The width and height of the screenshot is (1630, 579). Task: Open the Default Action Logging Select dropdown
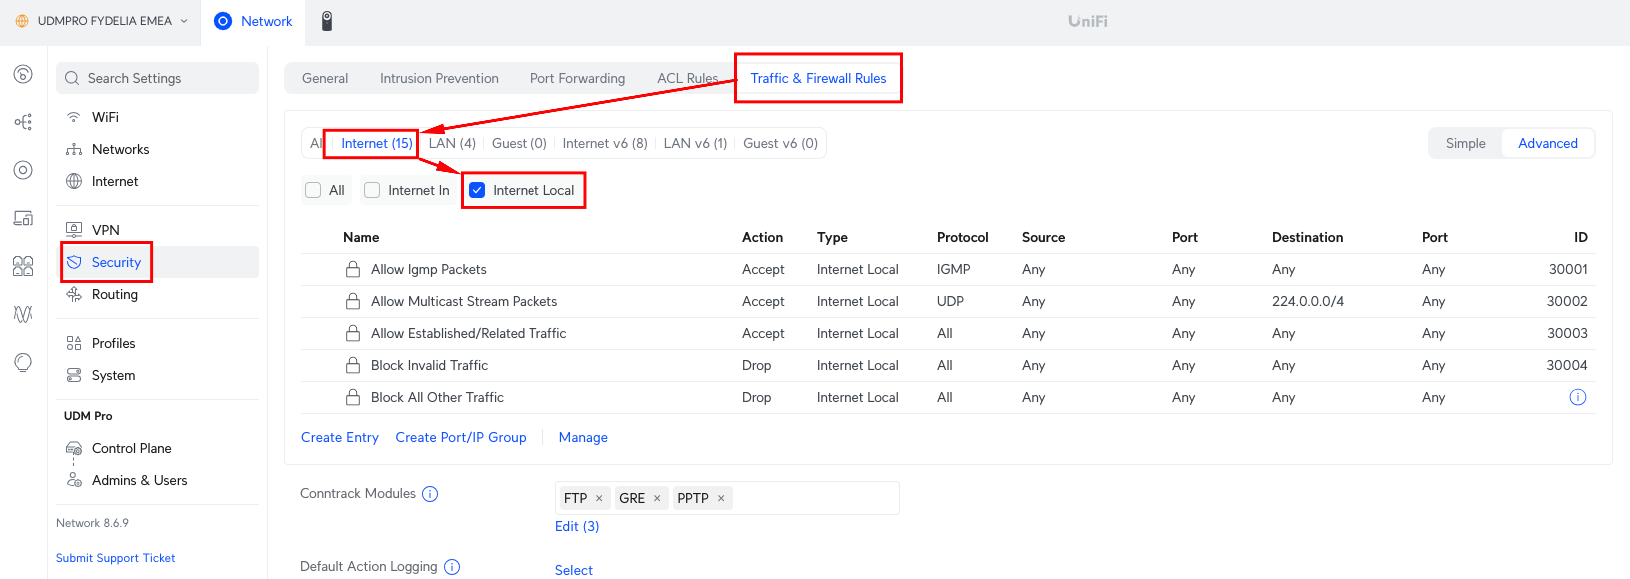(x=574, y=570)
